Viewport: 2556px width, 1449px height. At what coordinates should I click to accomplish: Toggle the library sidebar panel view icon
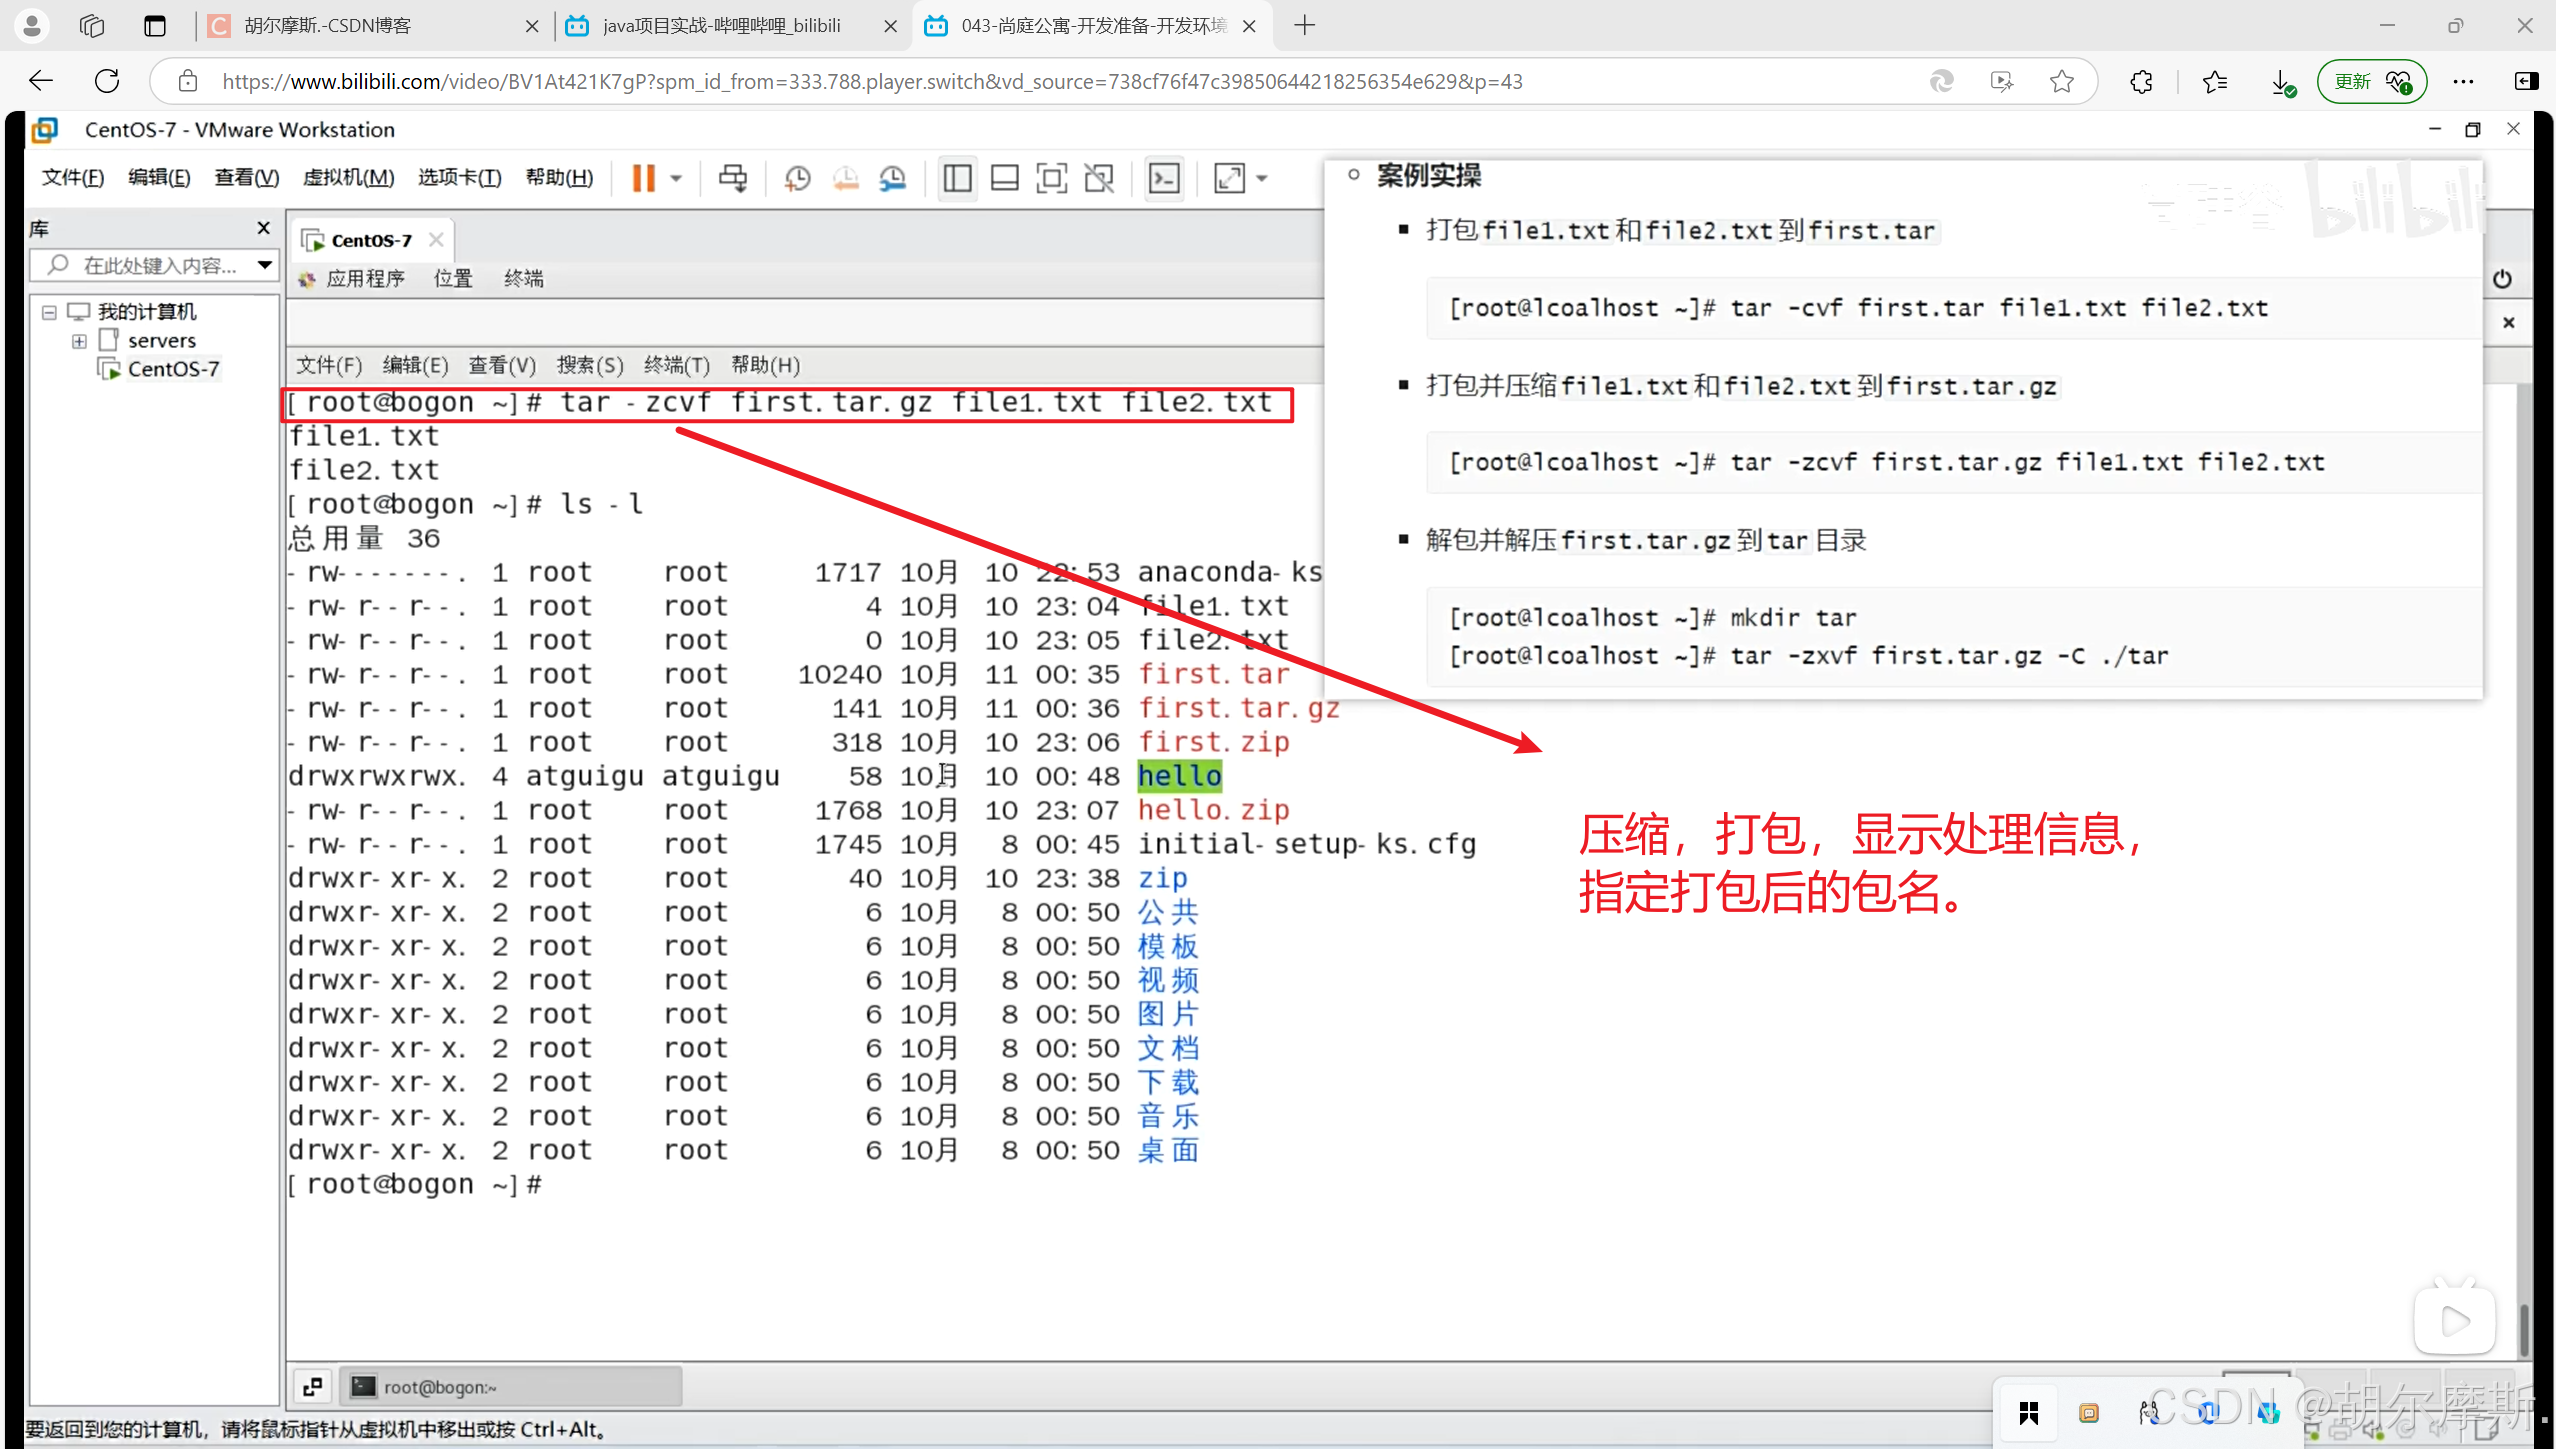pyautogui.click(x=957, y=178)
